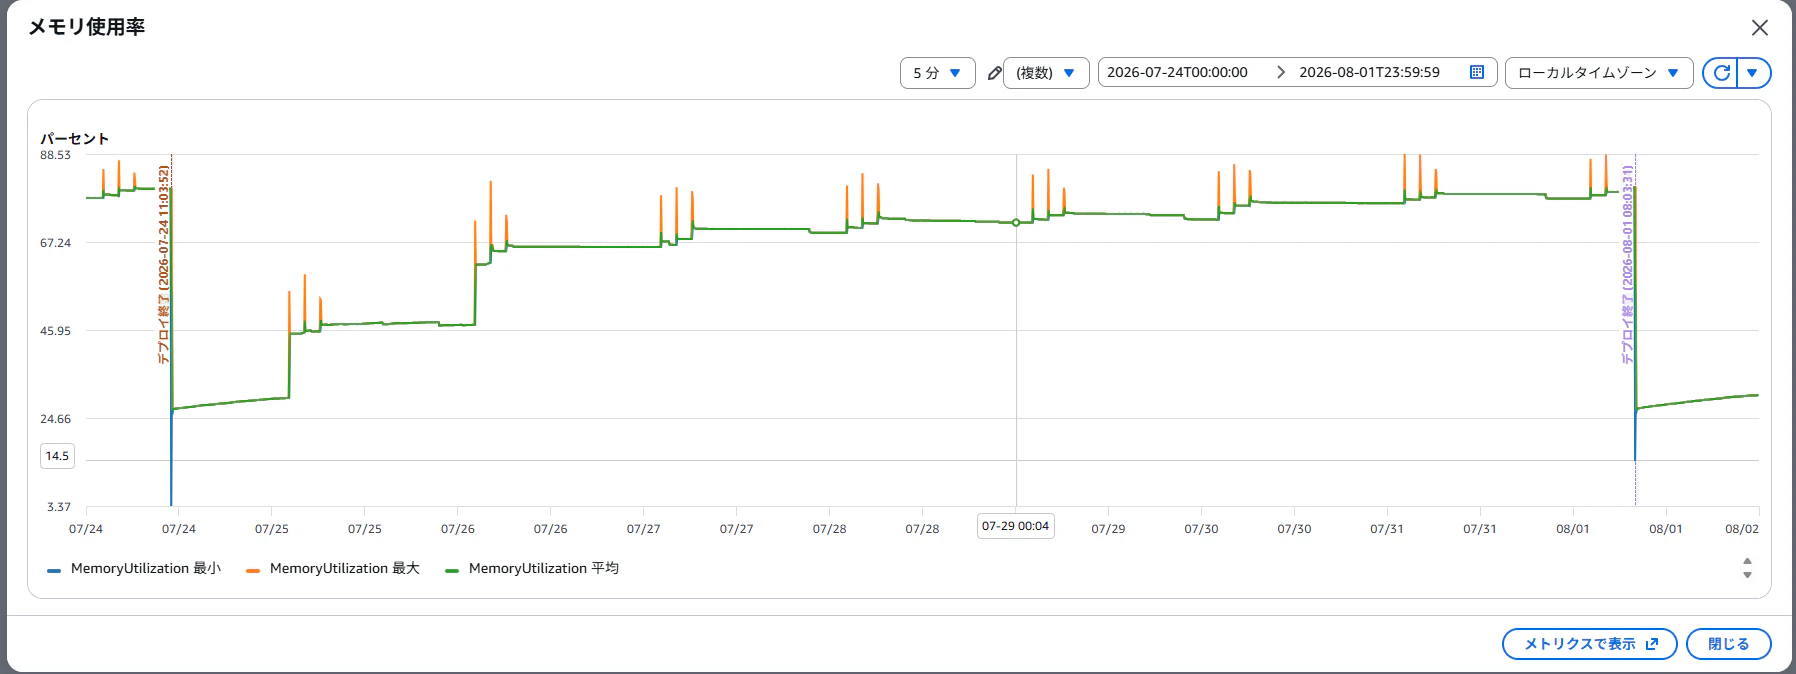The height and width of the screenshot is (674, 1796).
Task: Select the MemoryUtilization 平均 legend label
Action: point(543,568)
